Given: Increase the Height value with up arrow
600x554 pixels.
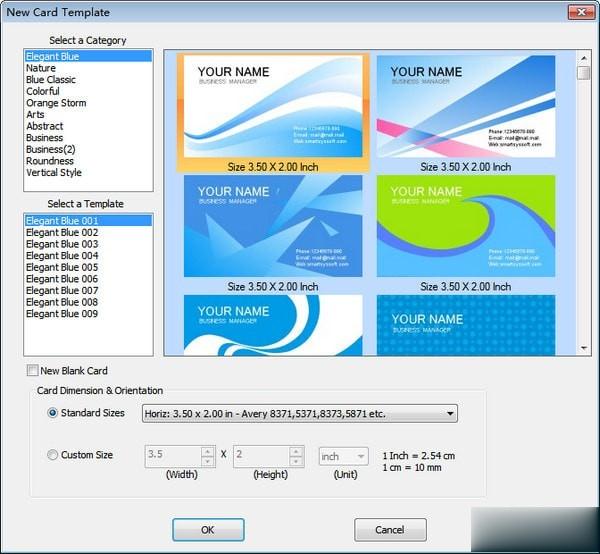Looking at the screenshot, I should tap(296, 452).
